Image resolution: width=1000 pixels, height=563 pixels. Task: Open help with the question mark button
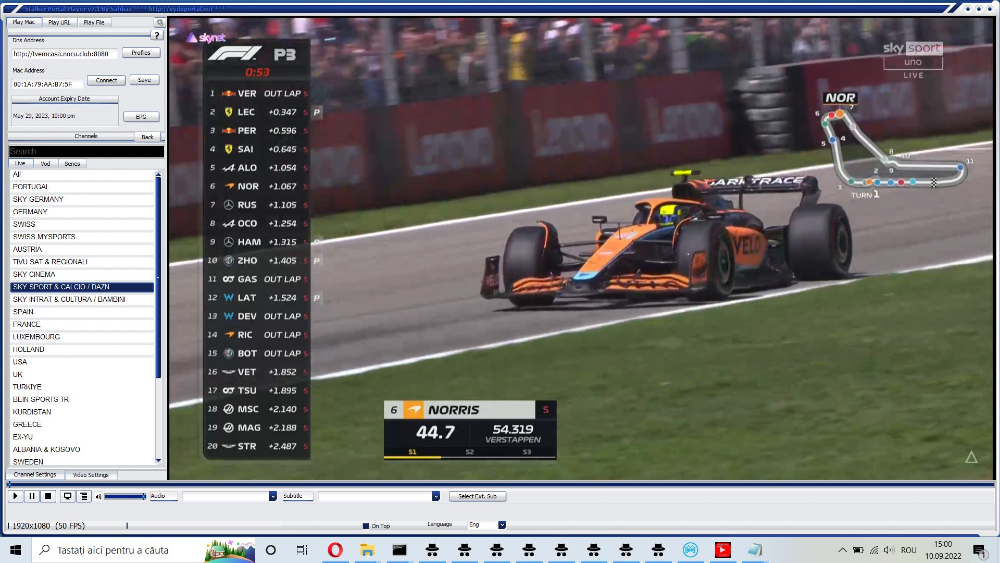tap(157, 35)
